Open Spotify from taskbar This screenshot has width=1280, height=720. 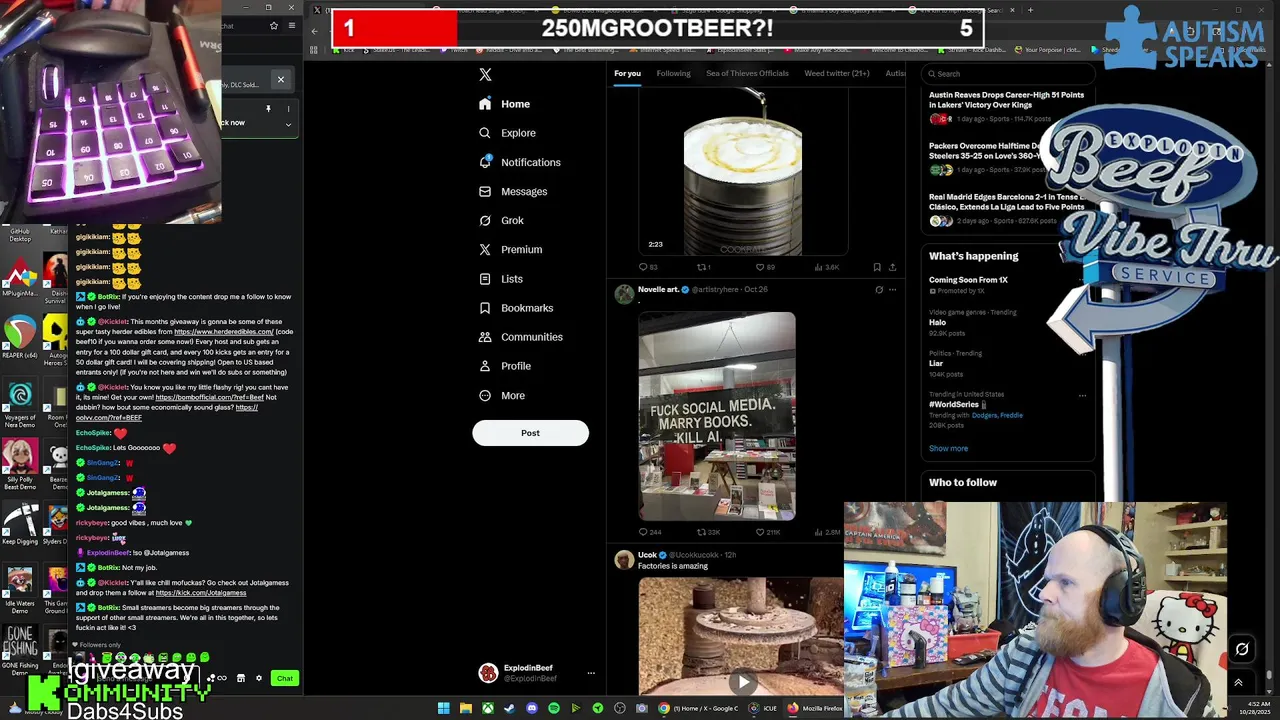pos(553,708)
